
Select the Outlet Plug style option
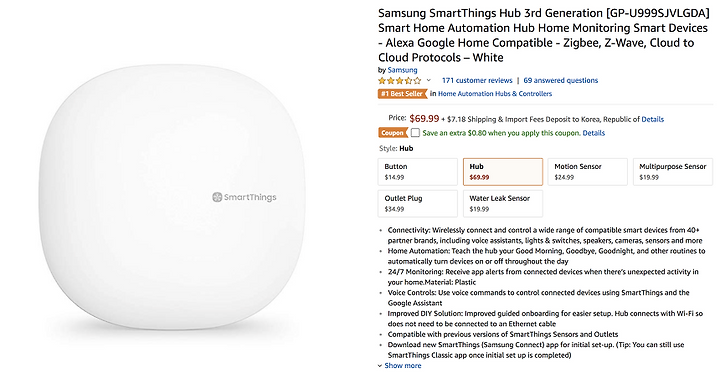418,203
